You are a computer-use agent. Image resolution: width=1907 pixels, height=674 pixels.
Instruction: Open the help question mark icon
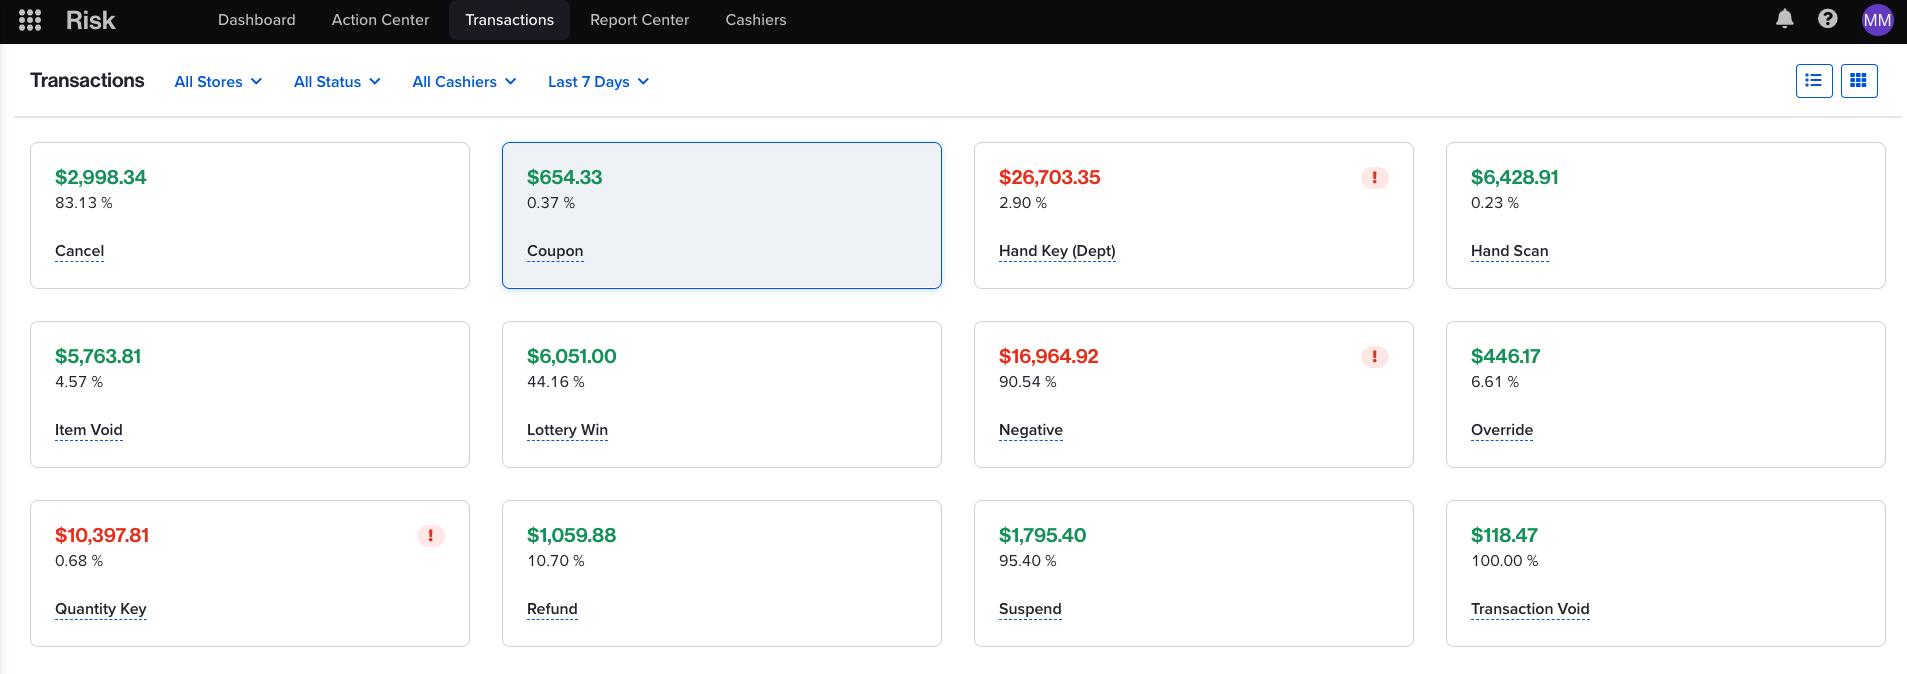pyautogui.click(x=1827, y=19)
